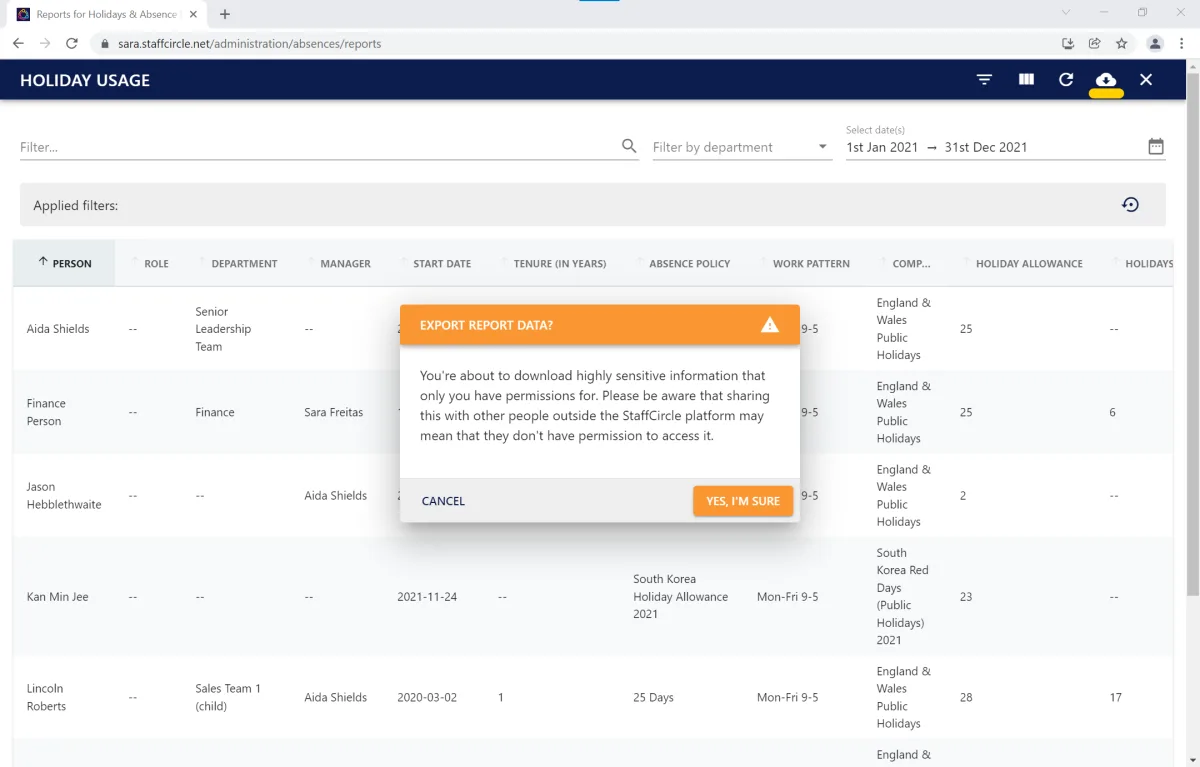Click the 2020-03-02 start date cell
Viewport: 1200px width, 767px height.
click(x=427, y=697)
